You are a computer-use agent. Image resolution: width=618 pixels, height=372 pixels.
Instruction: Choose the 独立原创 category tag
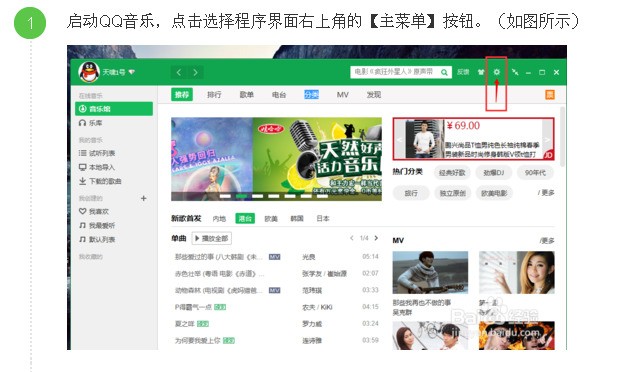coord(452,193)
